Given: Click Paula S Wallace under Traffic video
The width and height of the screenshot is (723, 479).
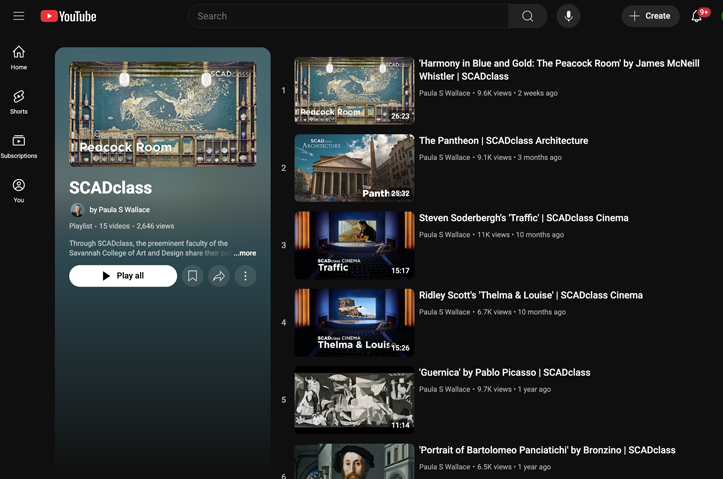Looking at the screenshot, I should (x=444, y=235).
